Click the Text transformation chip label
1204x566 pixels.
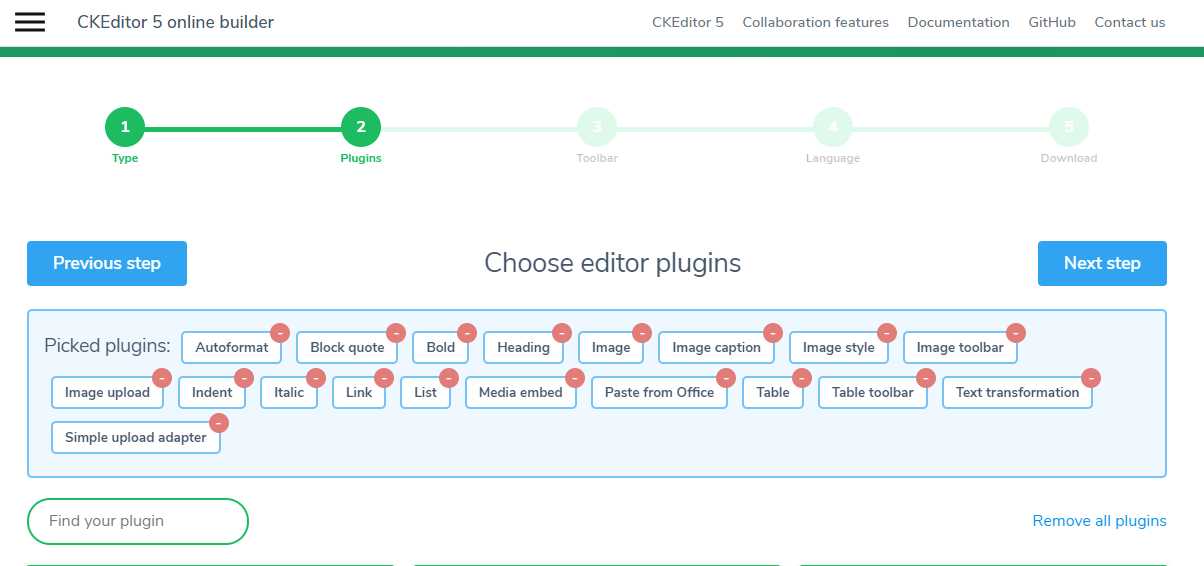(x=1017, y=392)
